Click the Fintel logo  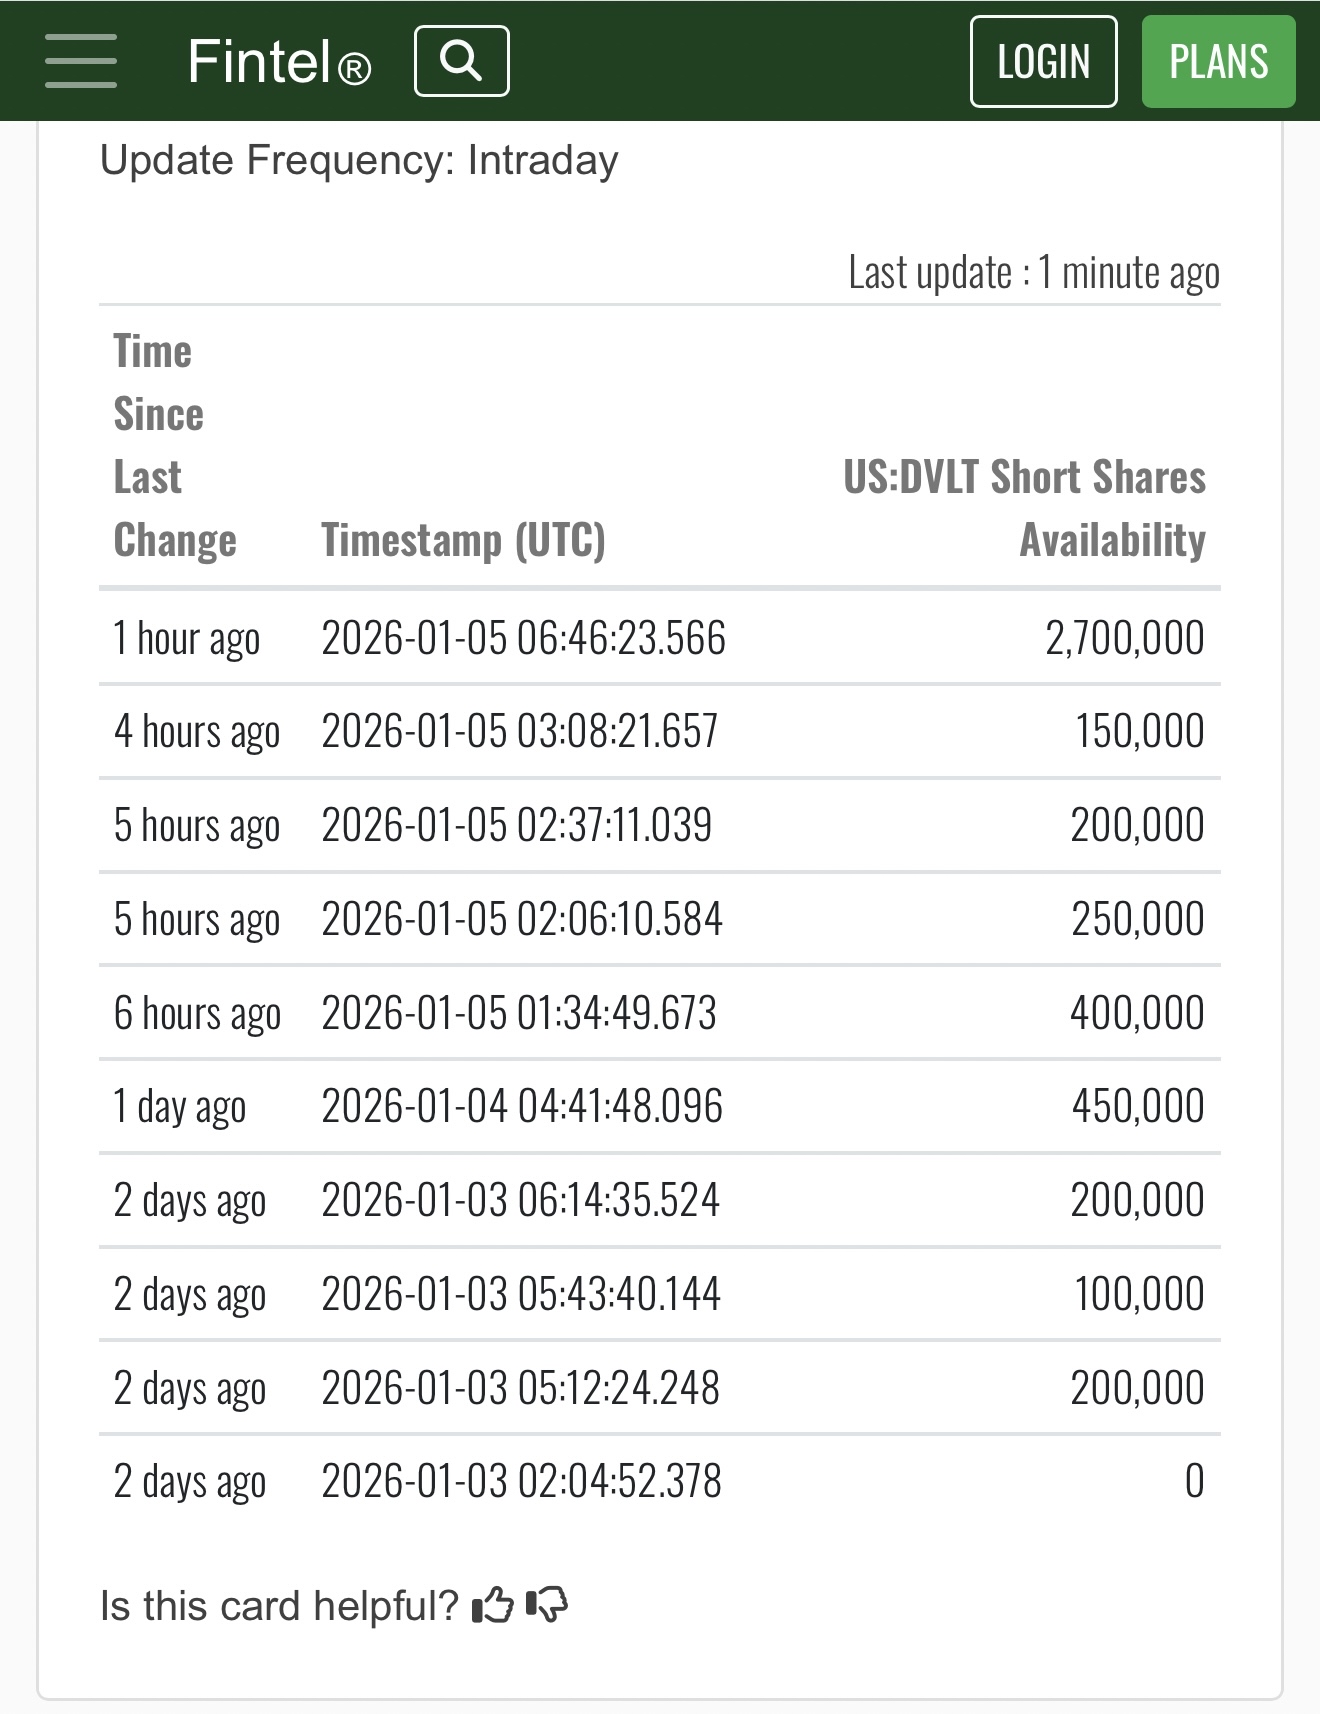click(x=279, y=62)
